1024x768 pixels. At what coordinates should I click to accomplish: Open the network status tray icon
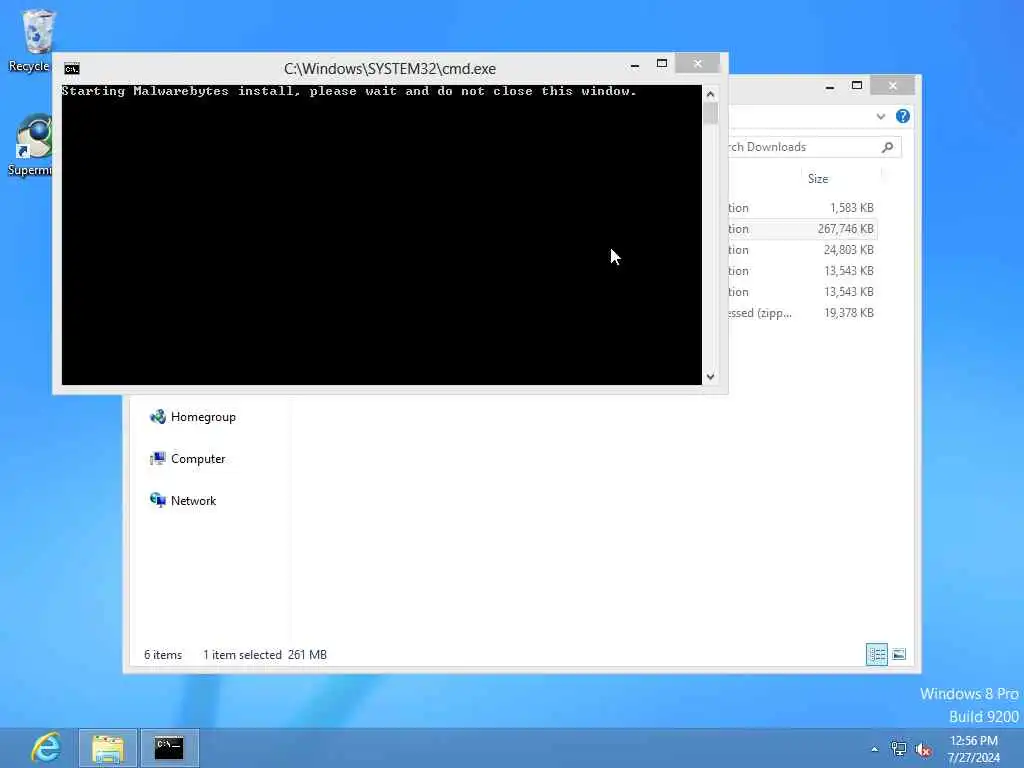coord(899,749)
